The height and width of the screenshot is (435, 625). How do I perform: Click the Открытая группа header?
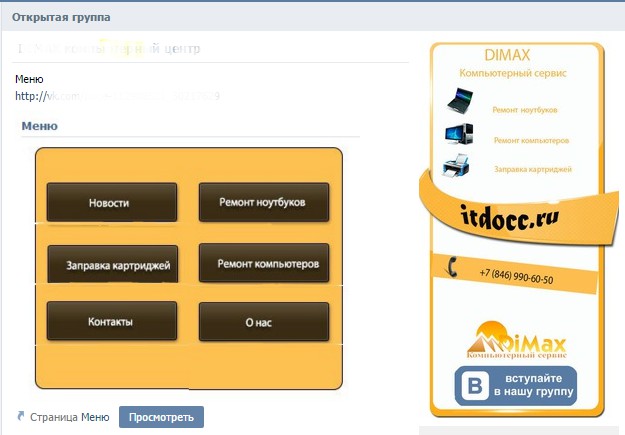[x=61, y=17]
